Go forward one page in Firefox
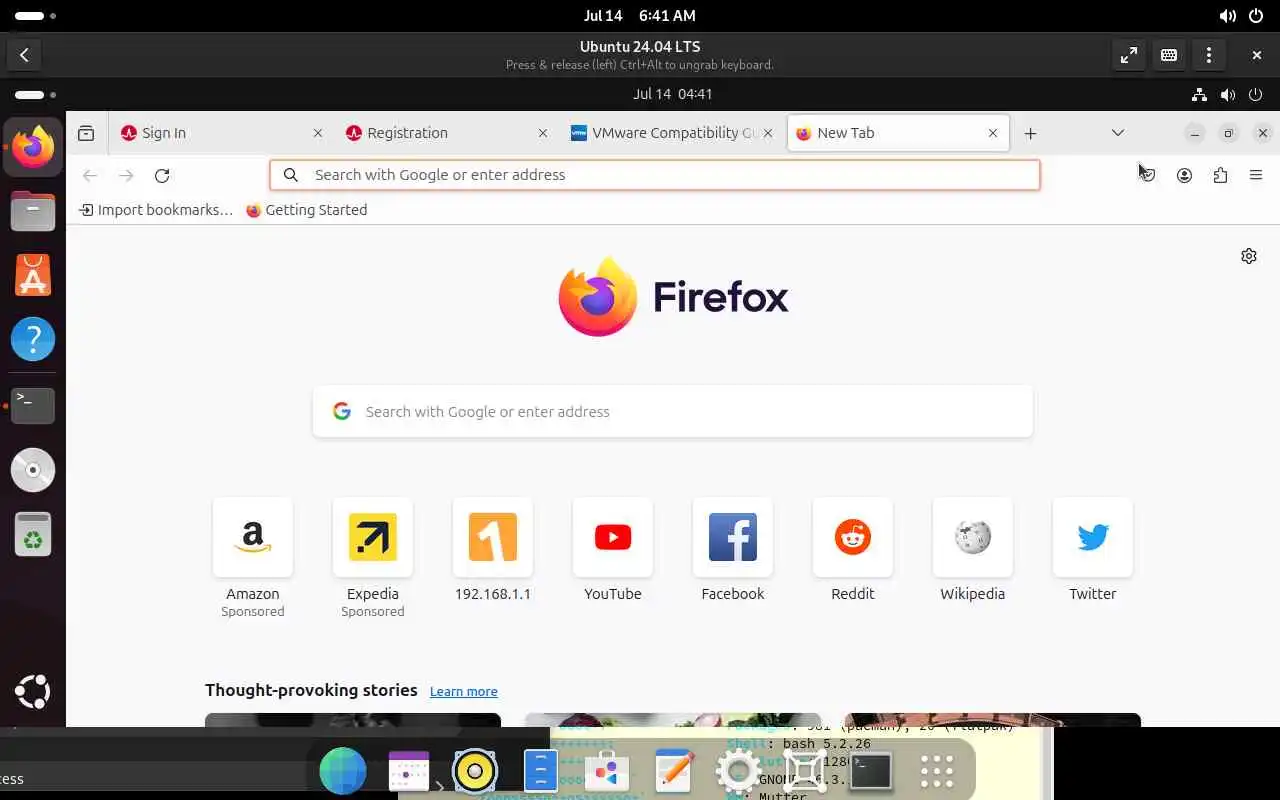 coord(126,175)
